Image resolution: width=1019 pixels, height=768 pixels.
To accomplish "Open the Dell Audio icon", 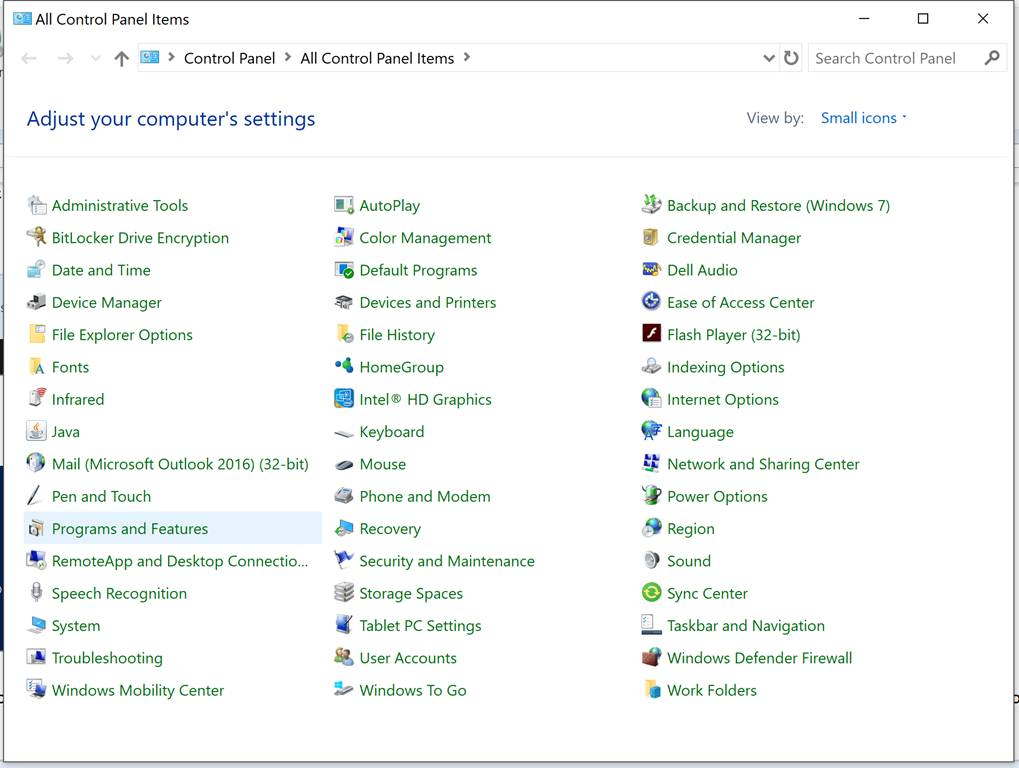I will click(651, 270).
